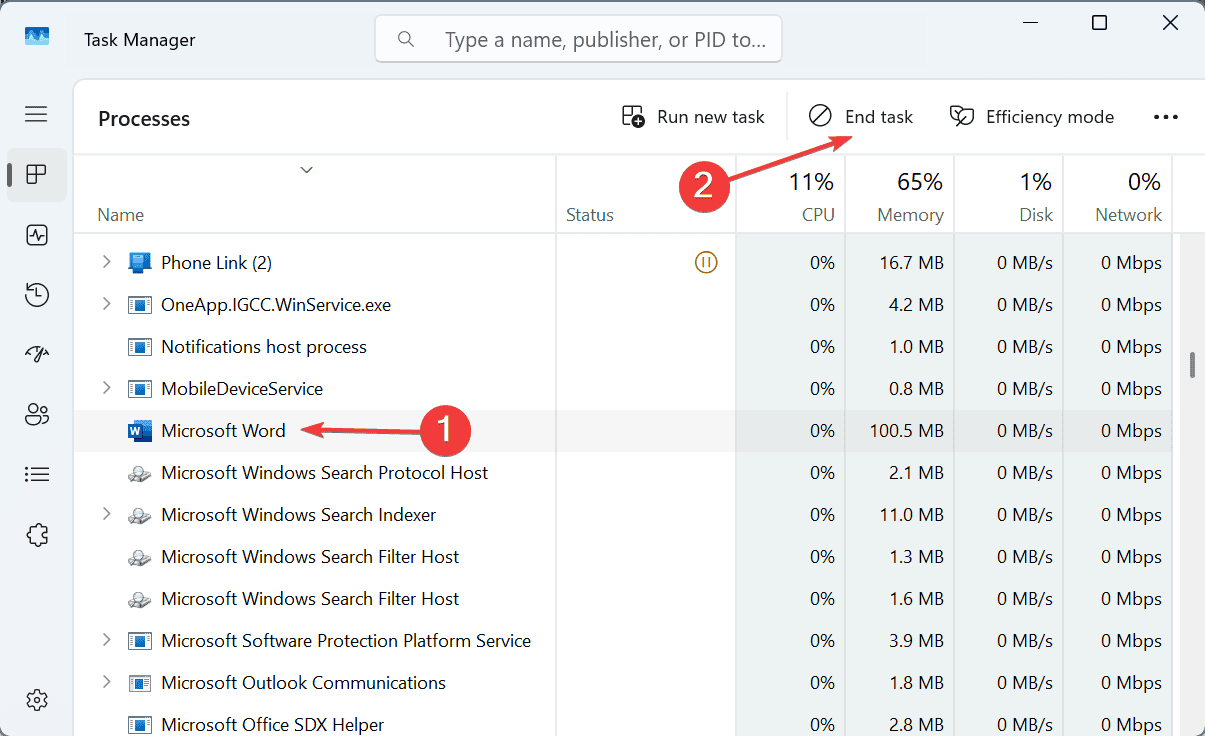Open the App history sidebar tab
Viewport: 1205px width, 736px height.
pos(37,295)
